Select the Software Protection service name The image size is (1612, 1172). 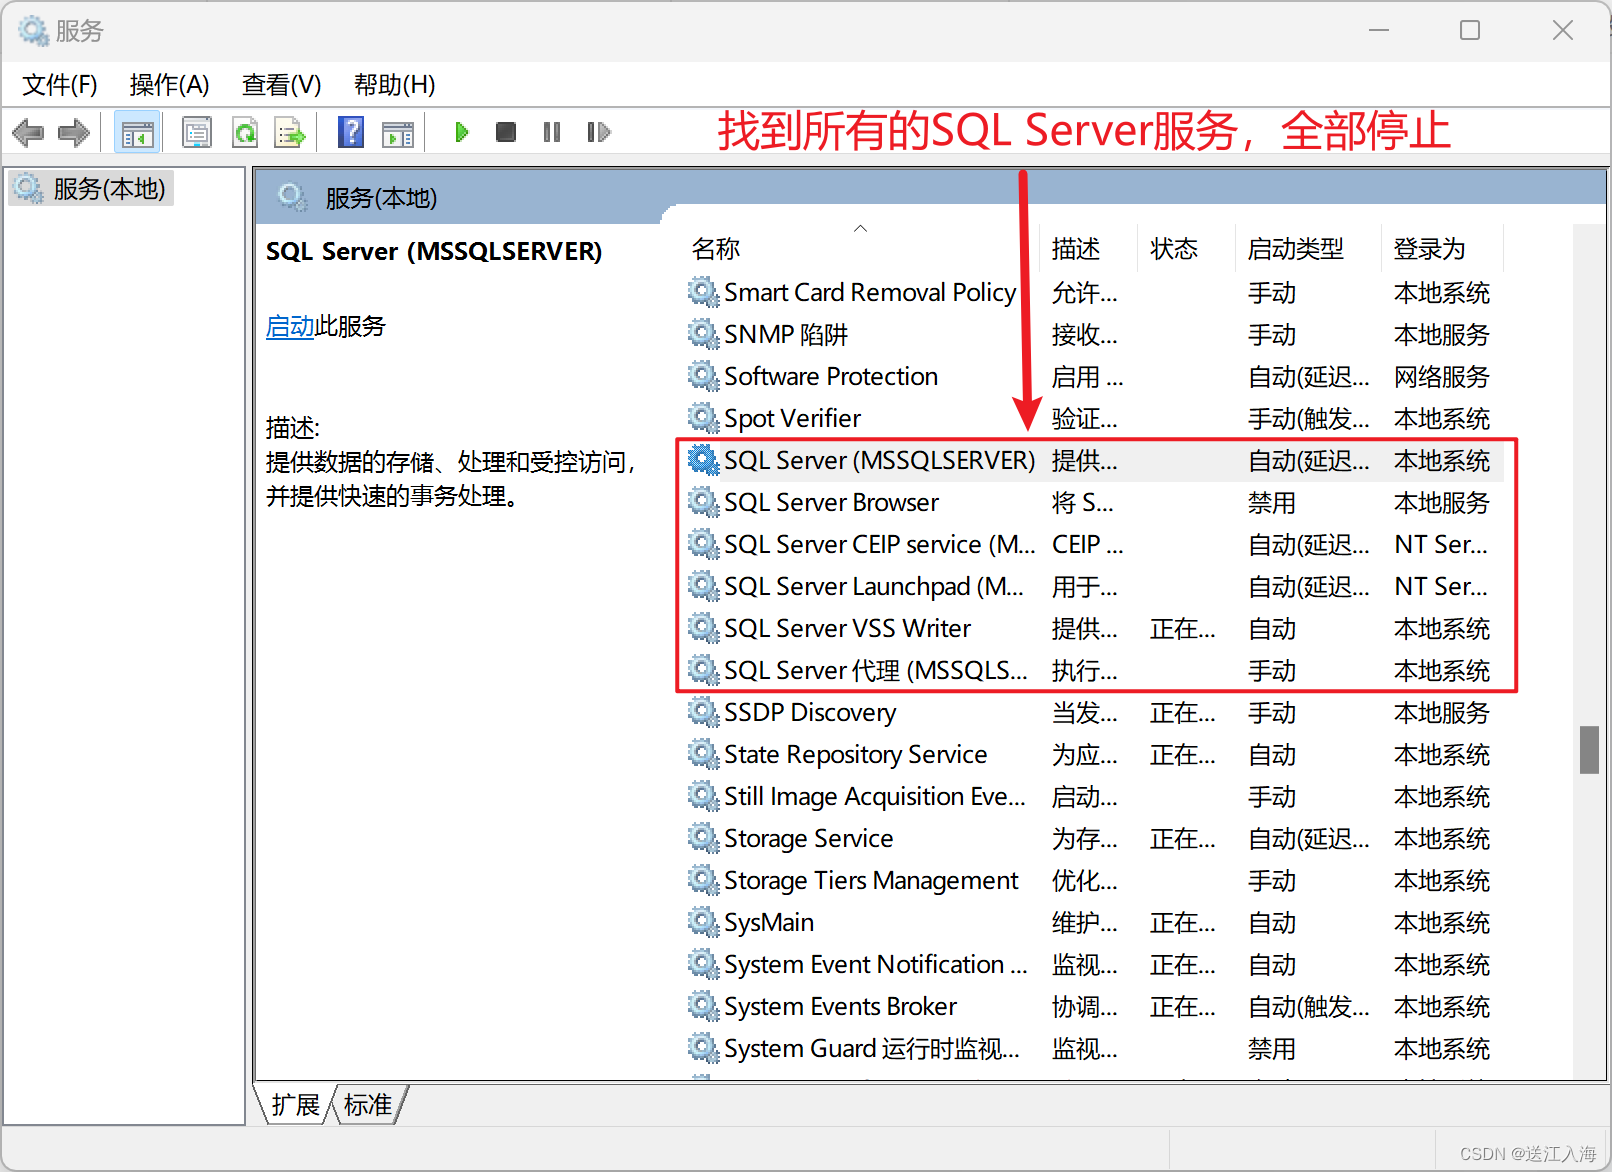click(831, 376)
